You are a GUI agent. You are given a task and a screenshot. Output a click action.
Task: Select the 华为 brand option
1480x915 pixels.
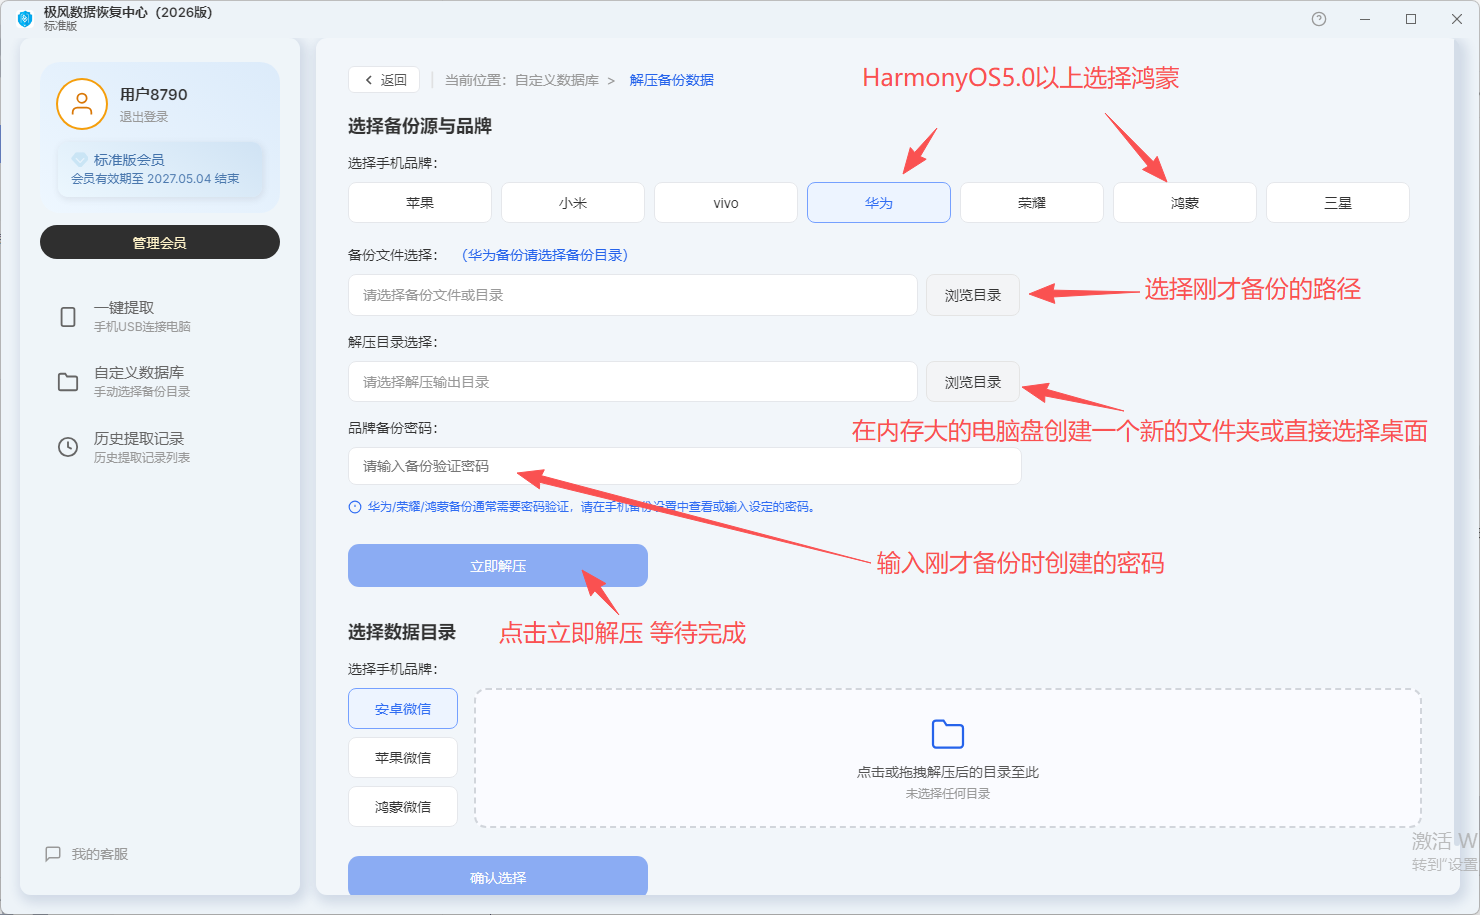click(879, 202)
